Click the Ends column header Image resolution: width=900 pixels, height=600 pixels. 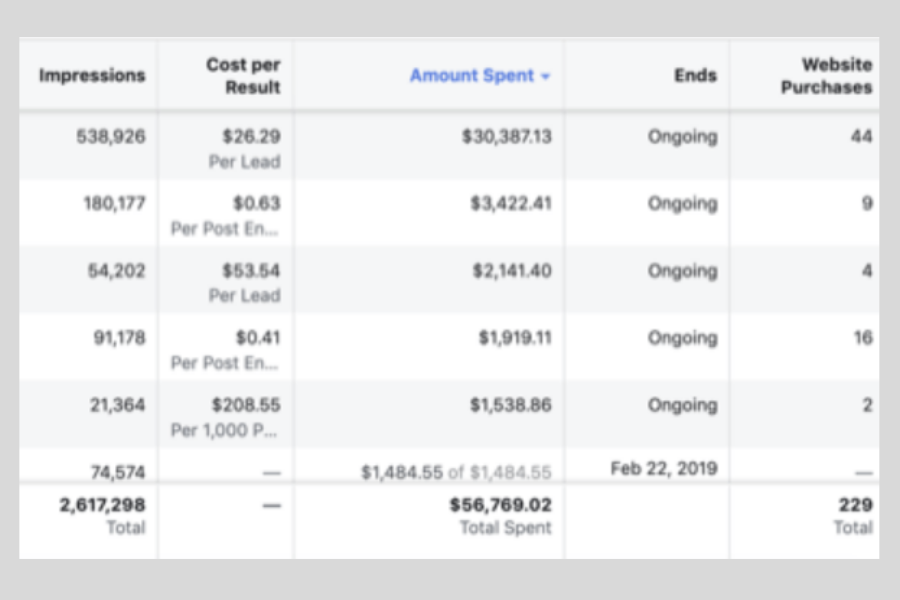(695, 76)
